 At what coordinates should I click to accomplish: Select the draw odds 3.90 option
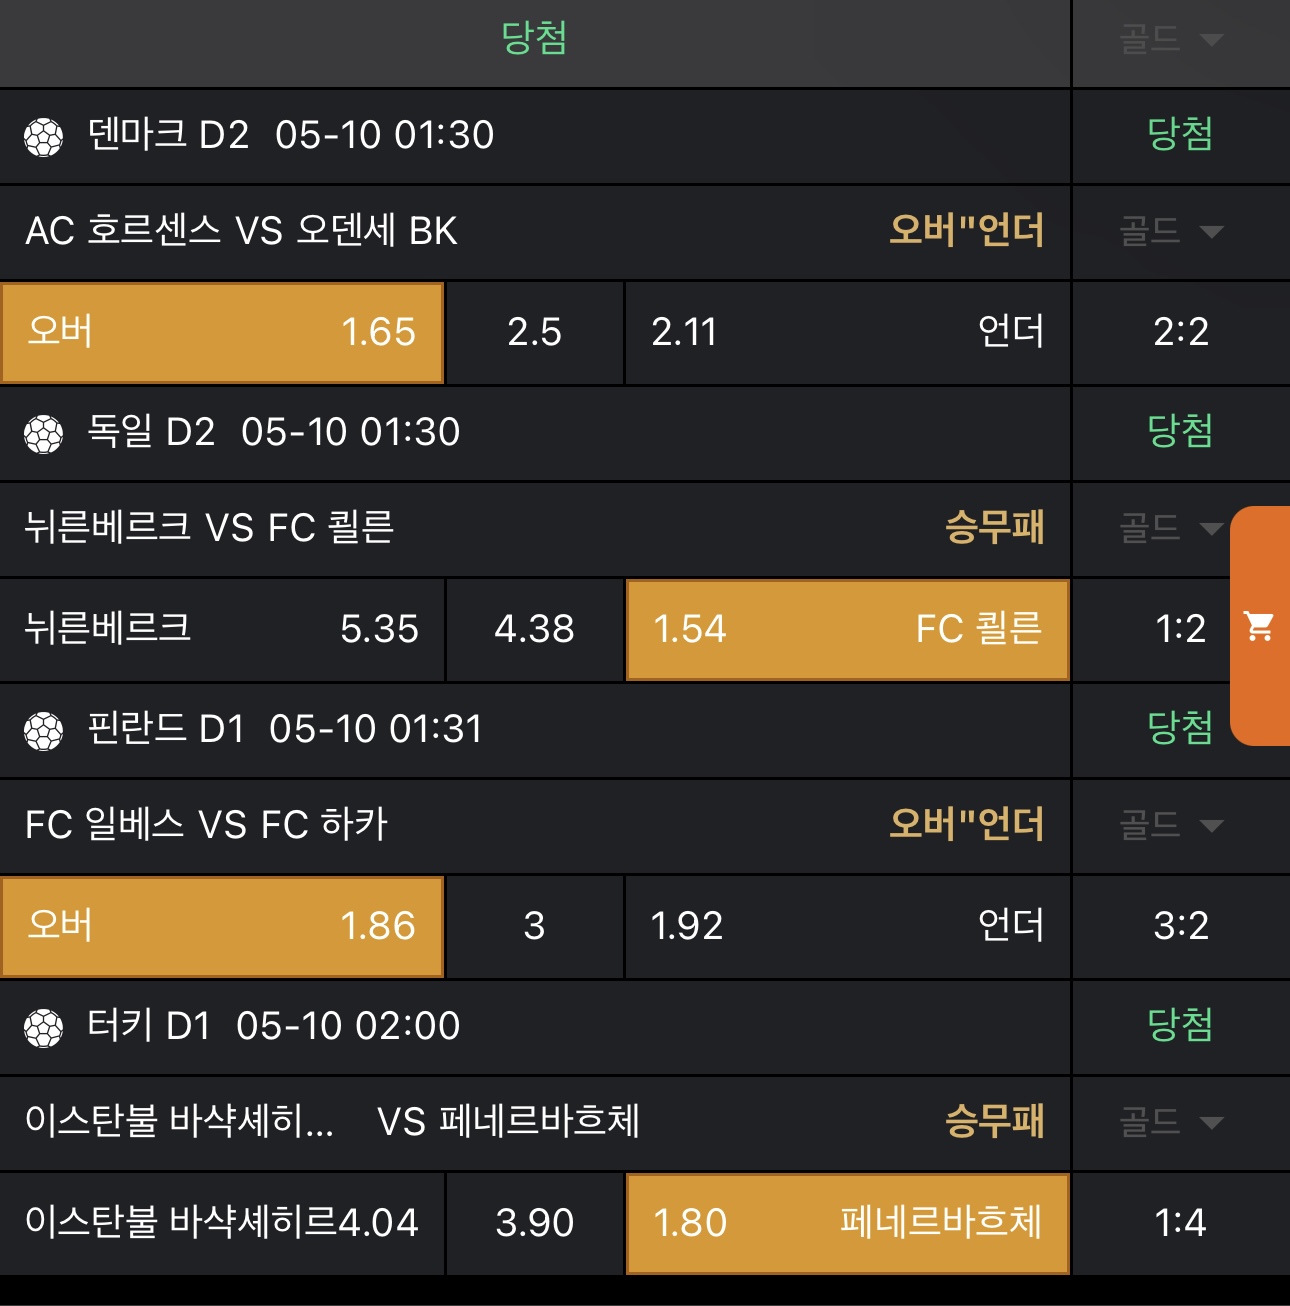click(x=535, y=1224)
